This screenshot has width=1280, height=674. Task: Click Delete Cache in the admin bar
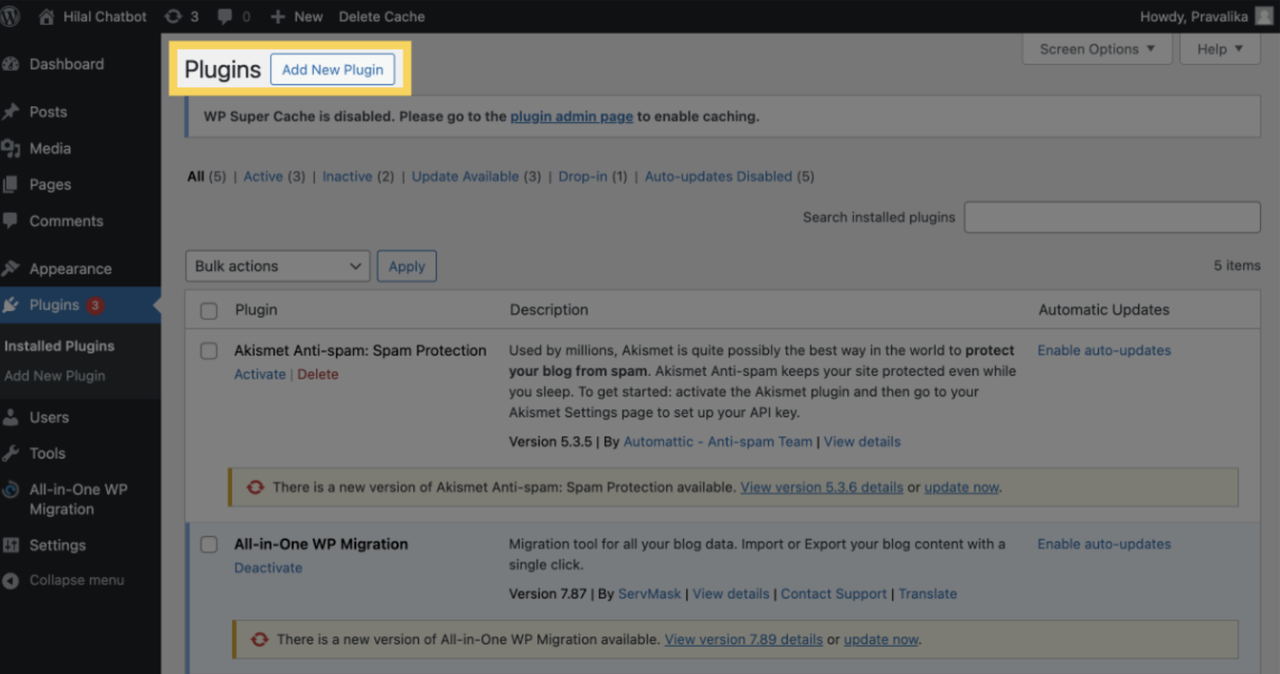coord(381,16)
